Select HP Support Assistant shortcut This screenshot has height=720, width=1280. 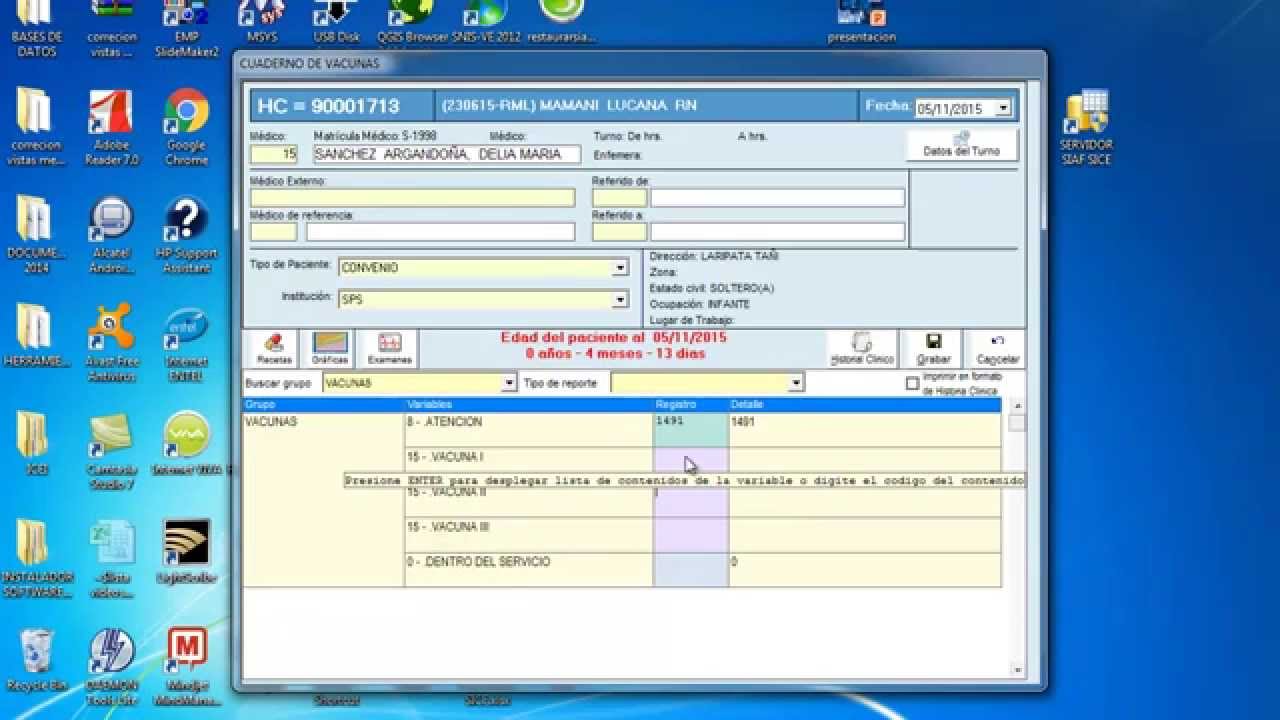coord(186,235)
